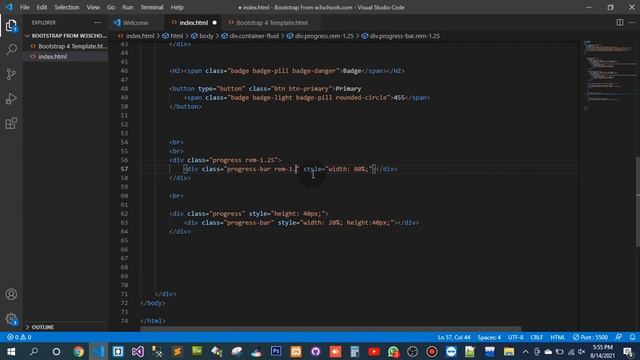
Task: Open the Selection menu
Action: tap(67, 7)
